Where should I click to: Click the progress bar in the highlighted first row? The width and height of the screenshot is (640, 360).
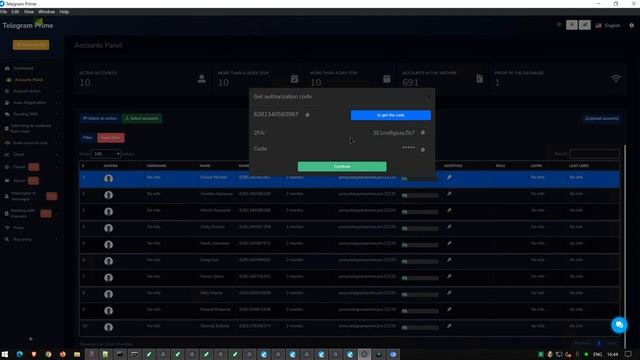420,179
